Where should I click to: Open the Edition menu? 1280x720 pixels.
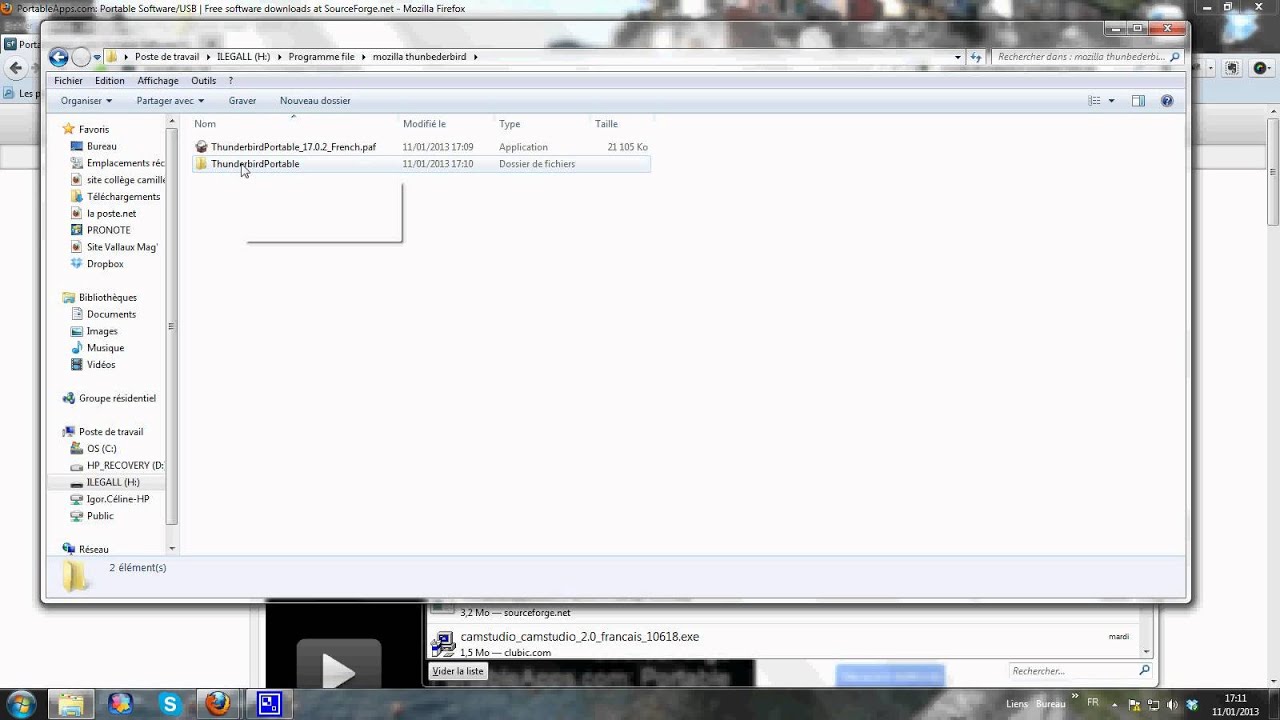pyautogui.click(x=110, y=81)
